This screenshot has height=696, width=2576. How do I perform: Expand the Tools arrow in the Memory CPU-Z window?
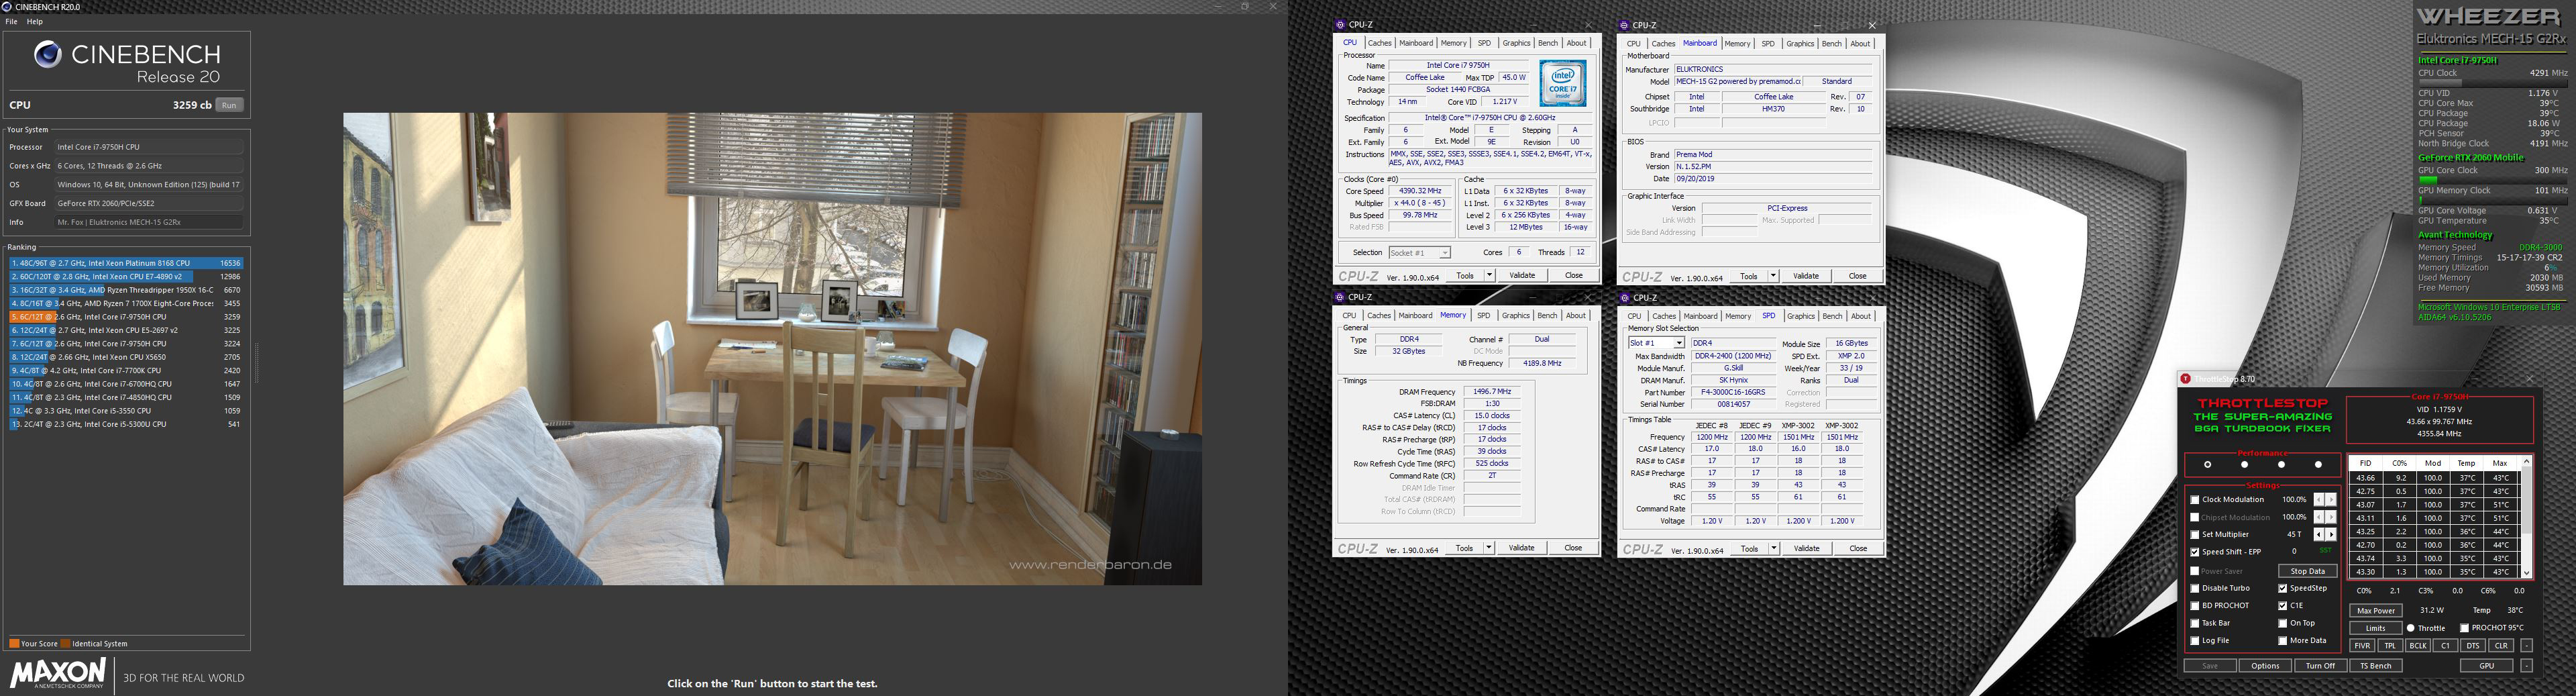pos(1489,548)
